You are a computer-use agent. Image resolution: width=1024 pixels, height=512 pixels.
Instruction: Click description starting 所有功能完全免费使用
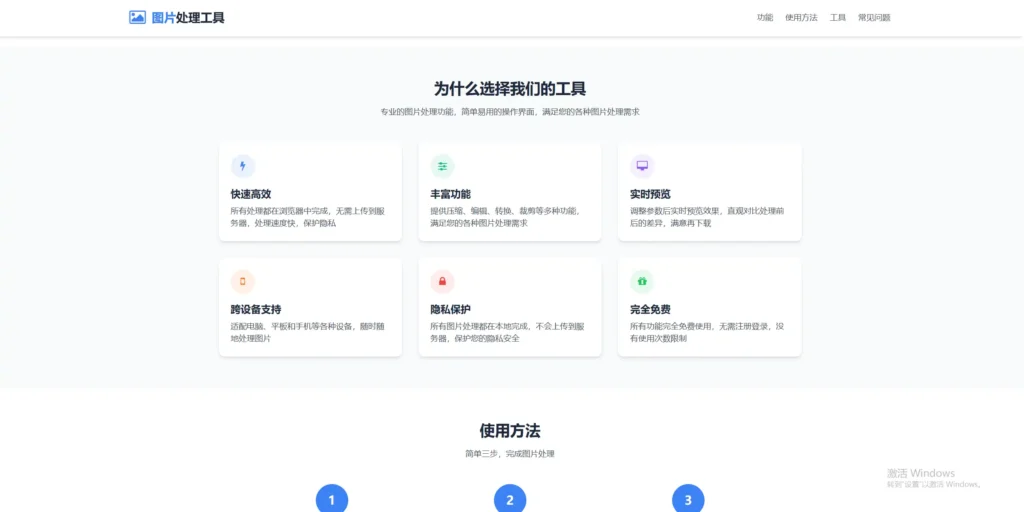[x=707, y=332]
